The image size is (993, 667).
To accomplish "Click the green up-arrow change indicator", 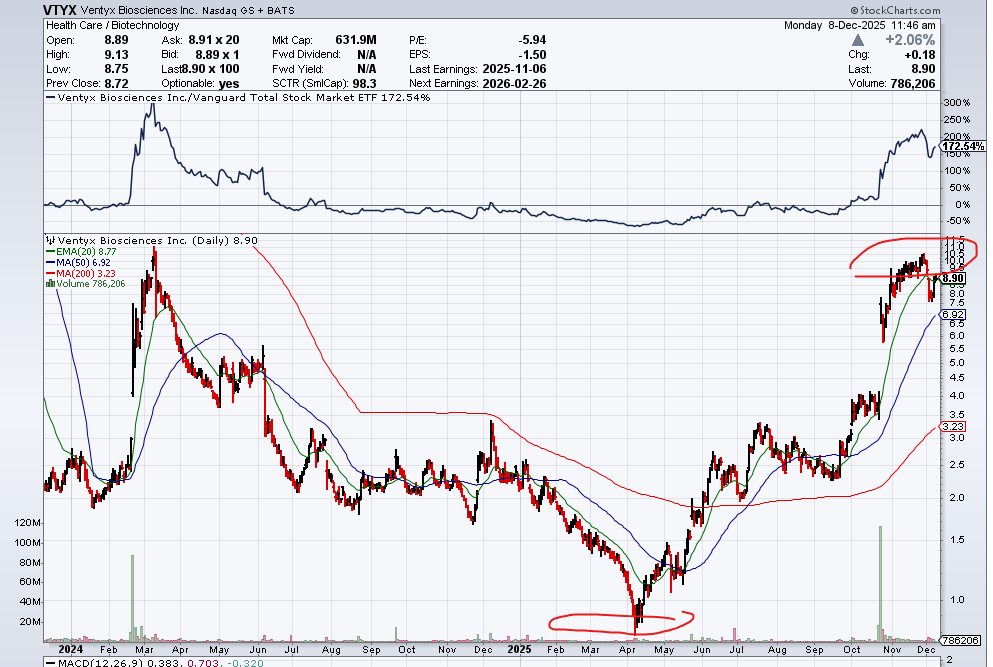I will pos(857,40).
